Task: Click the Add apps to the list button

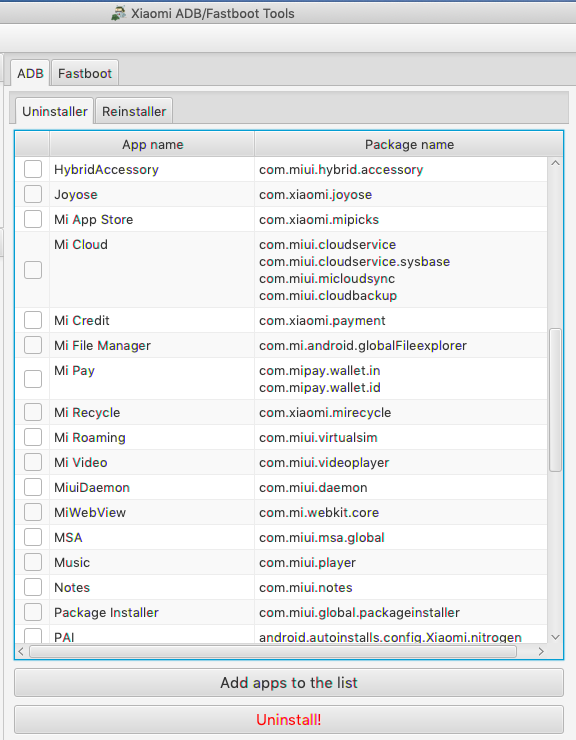Action: click(x=289, y=682)
